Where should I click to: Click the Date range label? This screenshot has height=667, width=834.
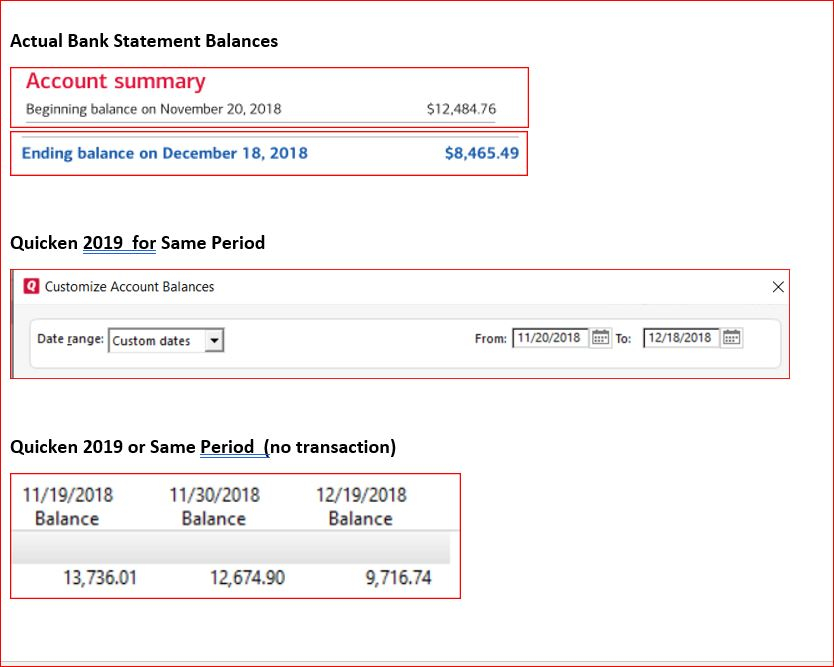(x=70, y=339)
